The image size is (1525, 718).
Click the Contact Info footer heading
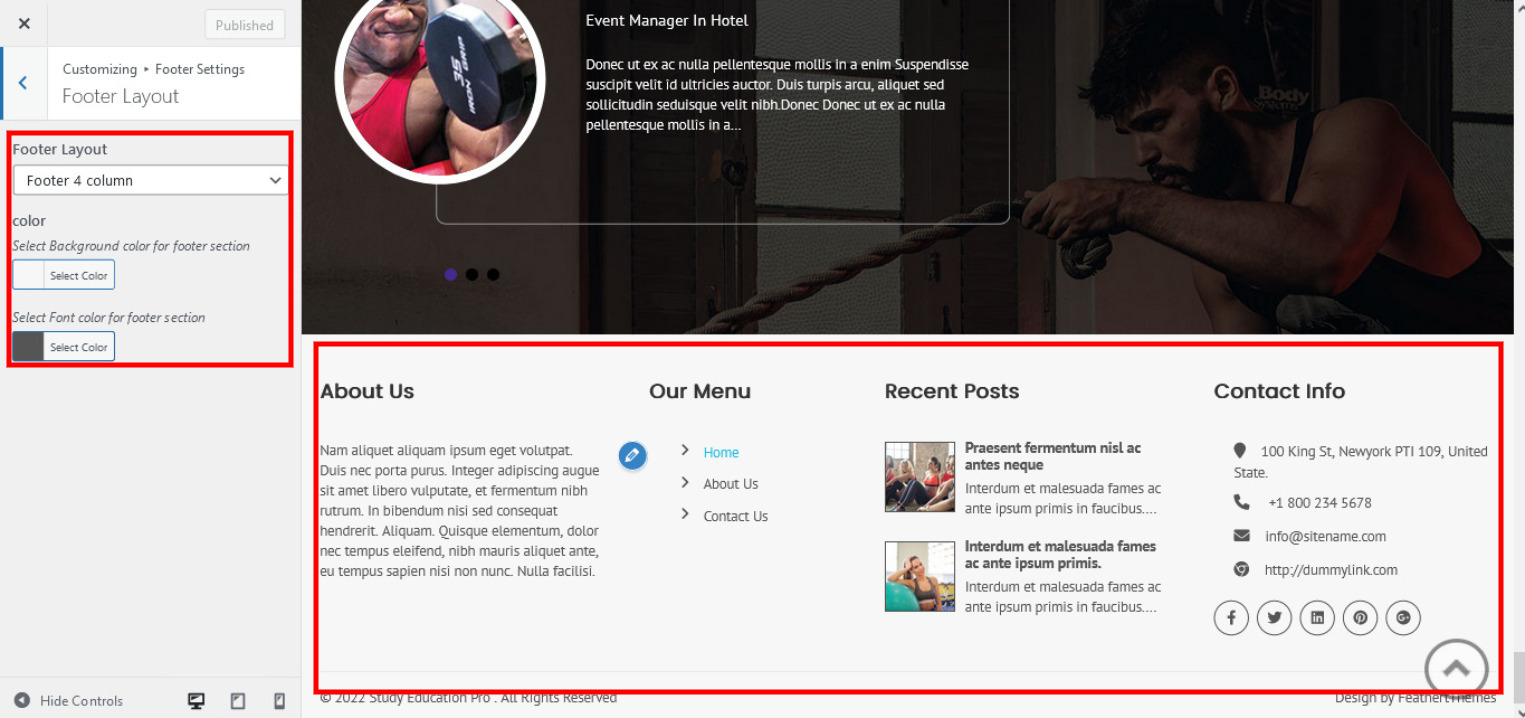pos(1279,391)
